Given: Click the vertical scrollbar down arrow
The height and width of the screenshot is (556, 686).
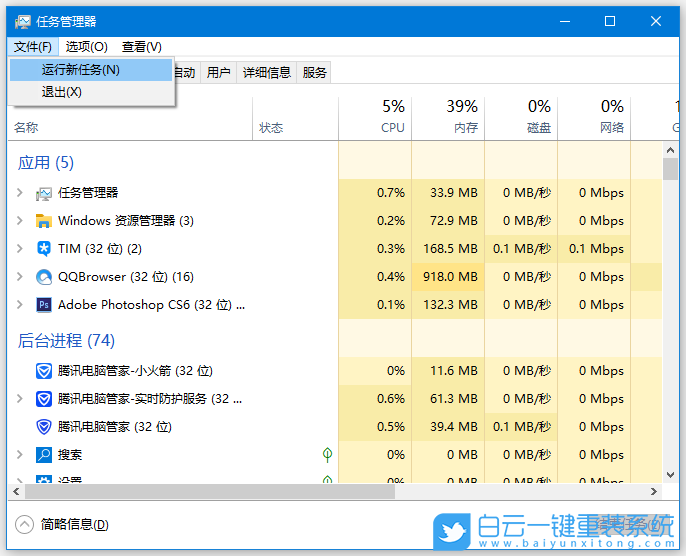Looking at the screenshot, I should click(670, 475).
